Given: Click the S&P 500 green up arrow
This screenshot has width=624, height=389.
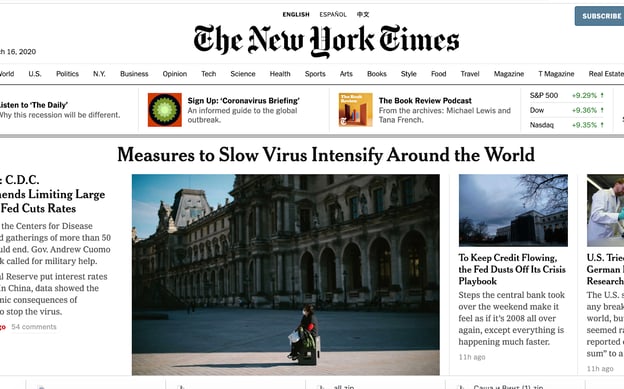Looking at the screenshot, I should (602, 96).
